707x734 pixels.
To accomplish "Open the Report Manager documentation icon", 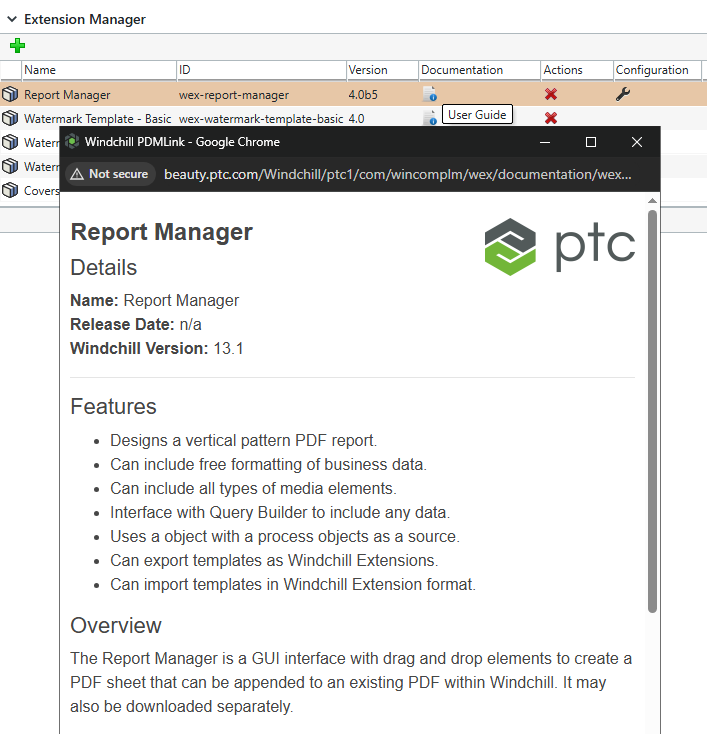I will click(429, 95).
